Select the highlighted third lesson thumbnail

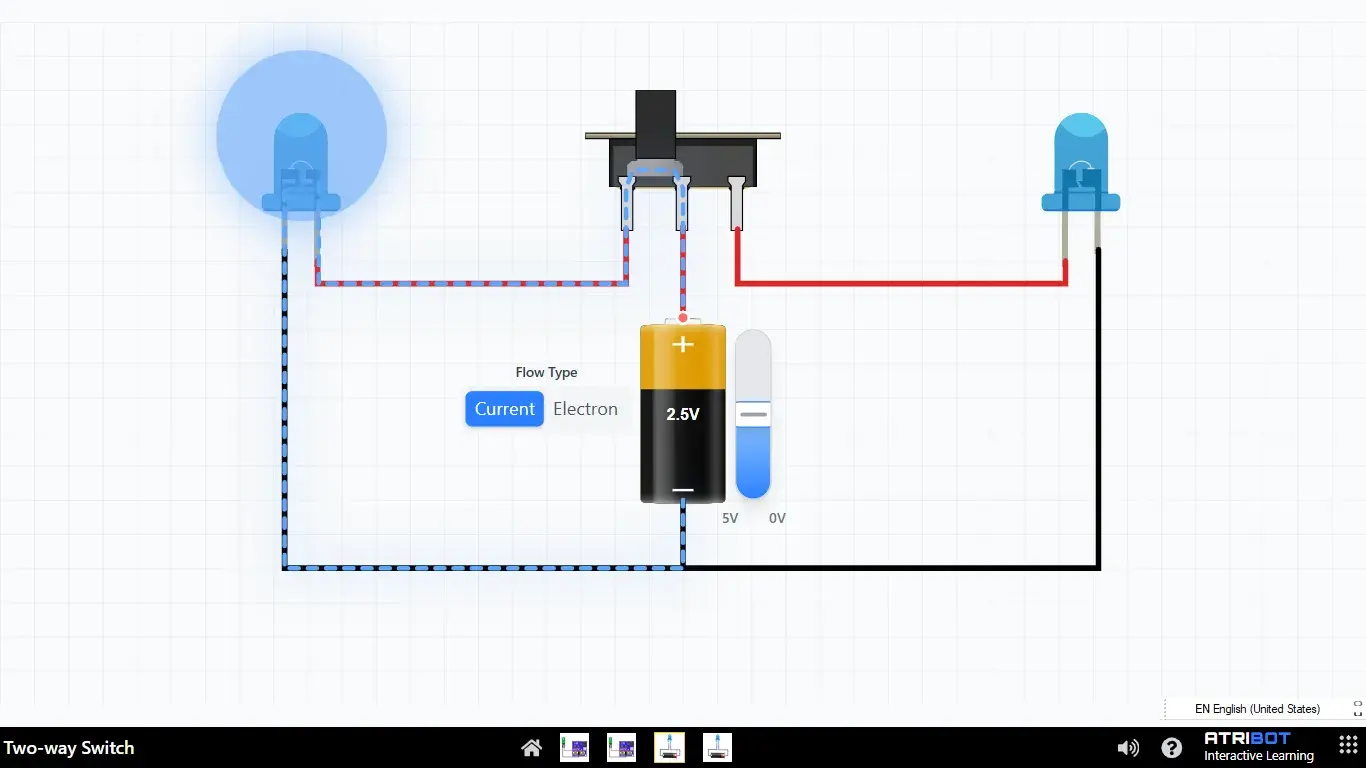pyautogui.click(x=669, y=748)
